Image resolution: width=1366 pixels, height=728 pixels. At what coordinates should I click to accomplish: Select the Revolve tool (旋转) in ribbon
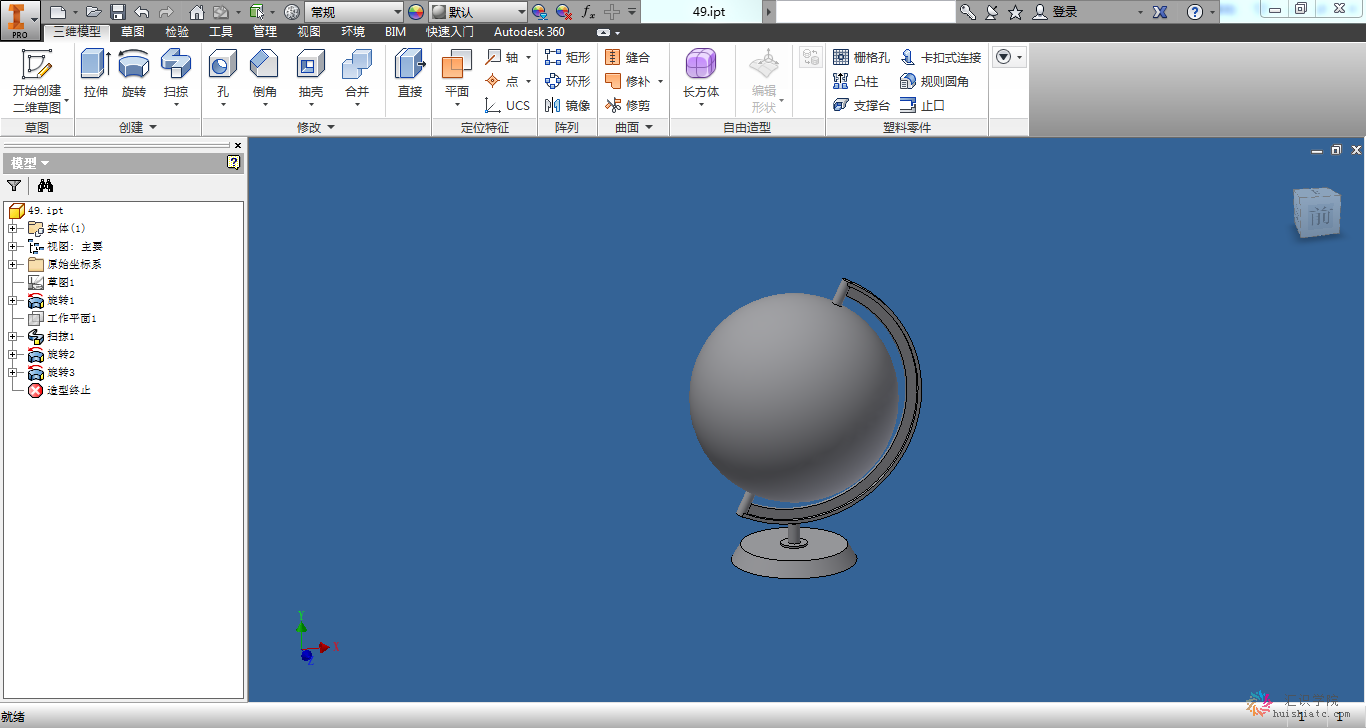tap(134, 75)
